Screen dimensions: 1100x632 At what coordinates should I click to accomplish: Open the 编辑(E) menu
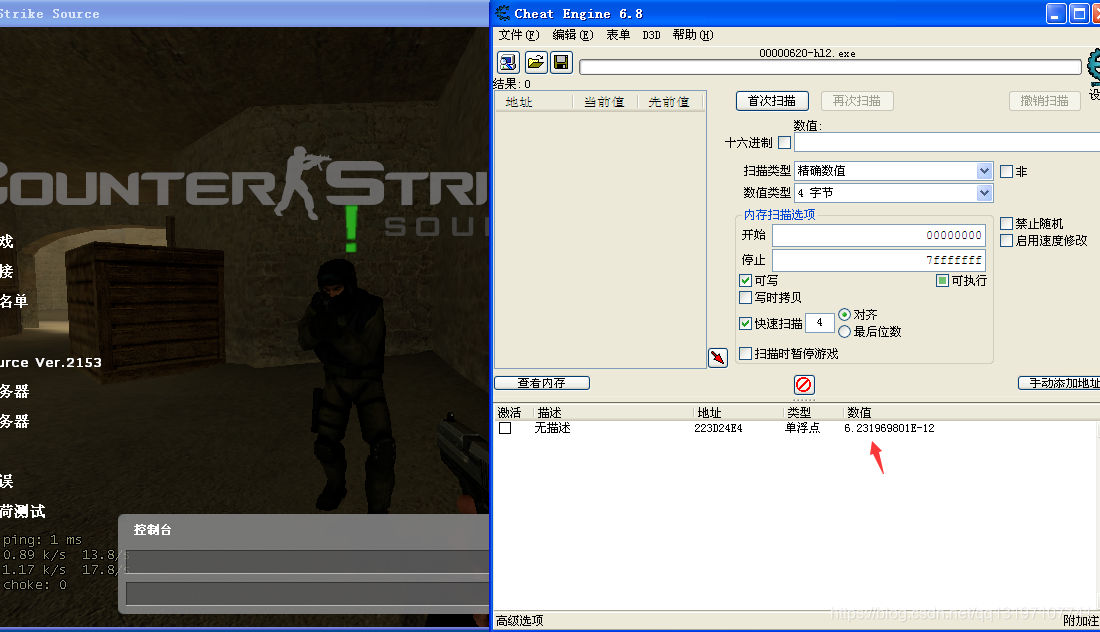coord(572,35)
